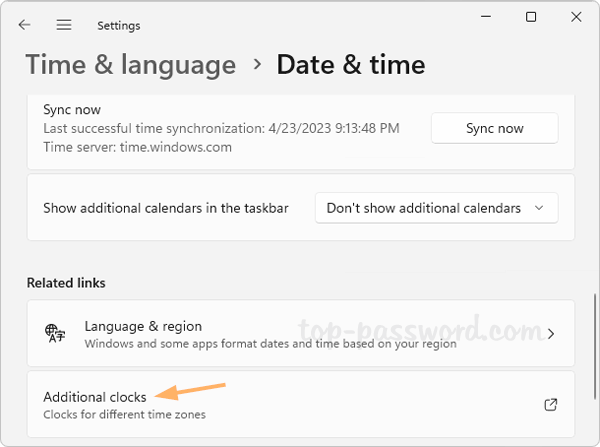
Task: Close the Settings window
Action: [x=576, y=17]
